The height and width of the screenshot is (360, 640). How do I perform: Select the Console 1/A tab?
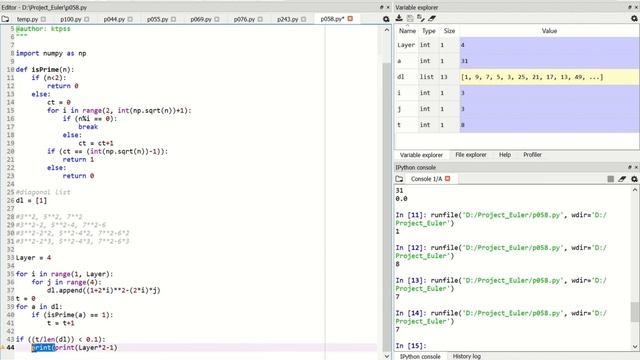pyautogui.click(x=426, y=179)
